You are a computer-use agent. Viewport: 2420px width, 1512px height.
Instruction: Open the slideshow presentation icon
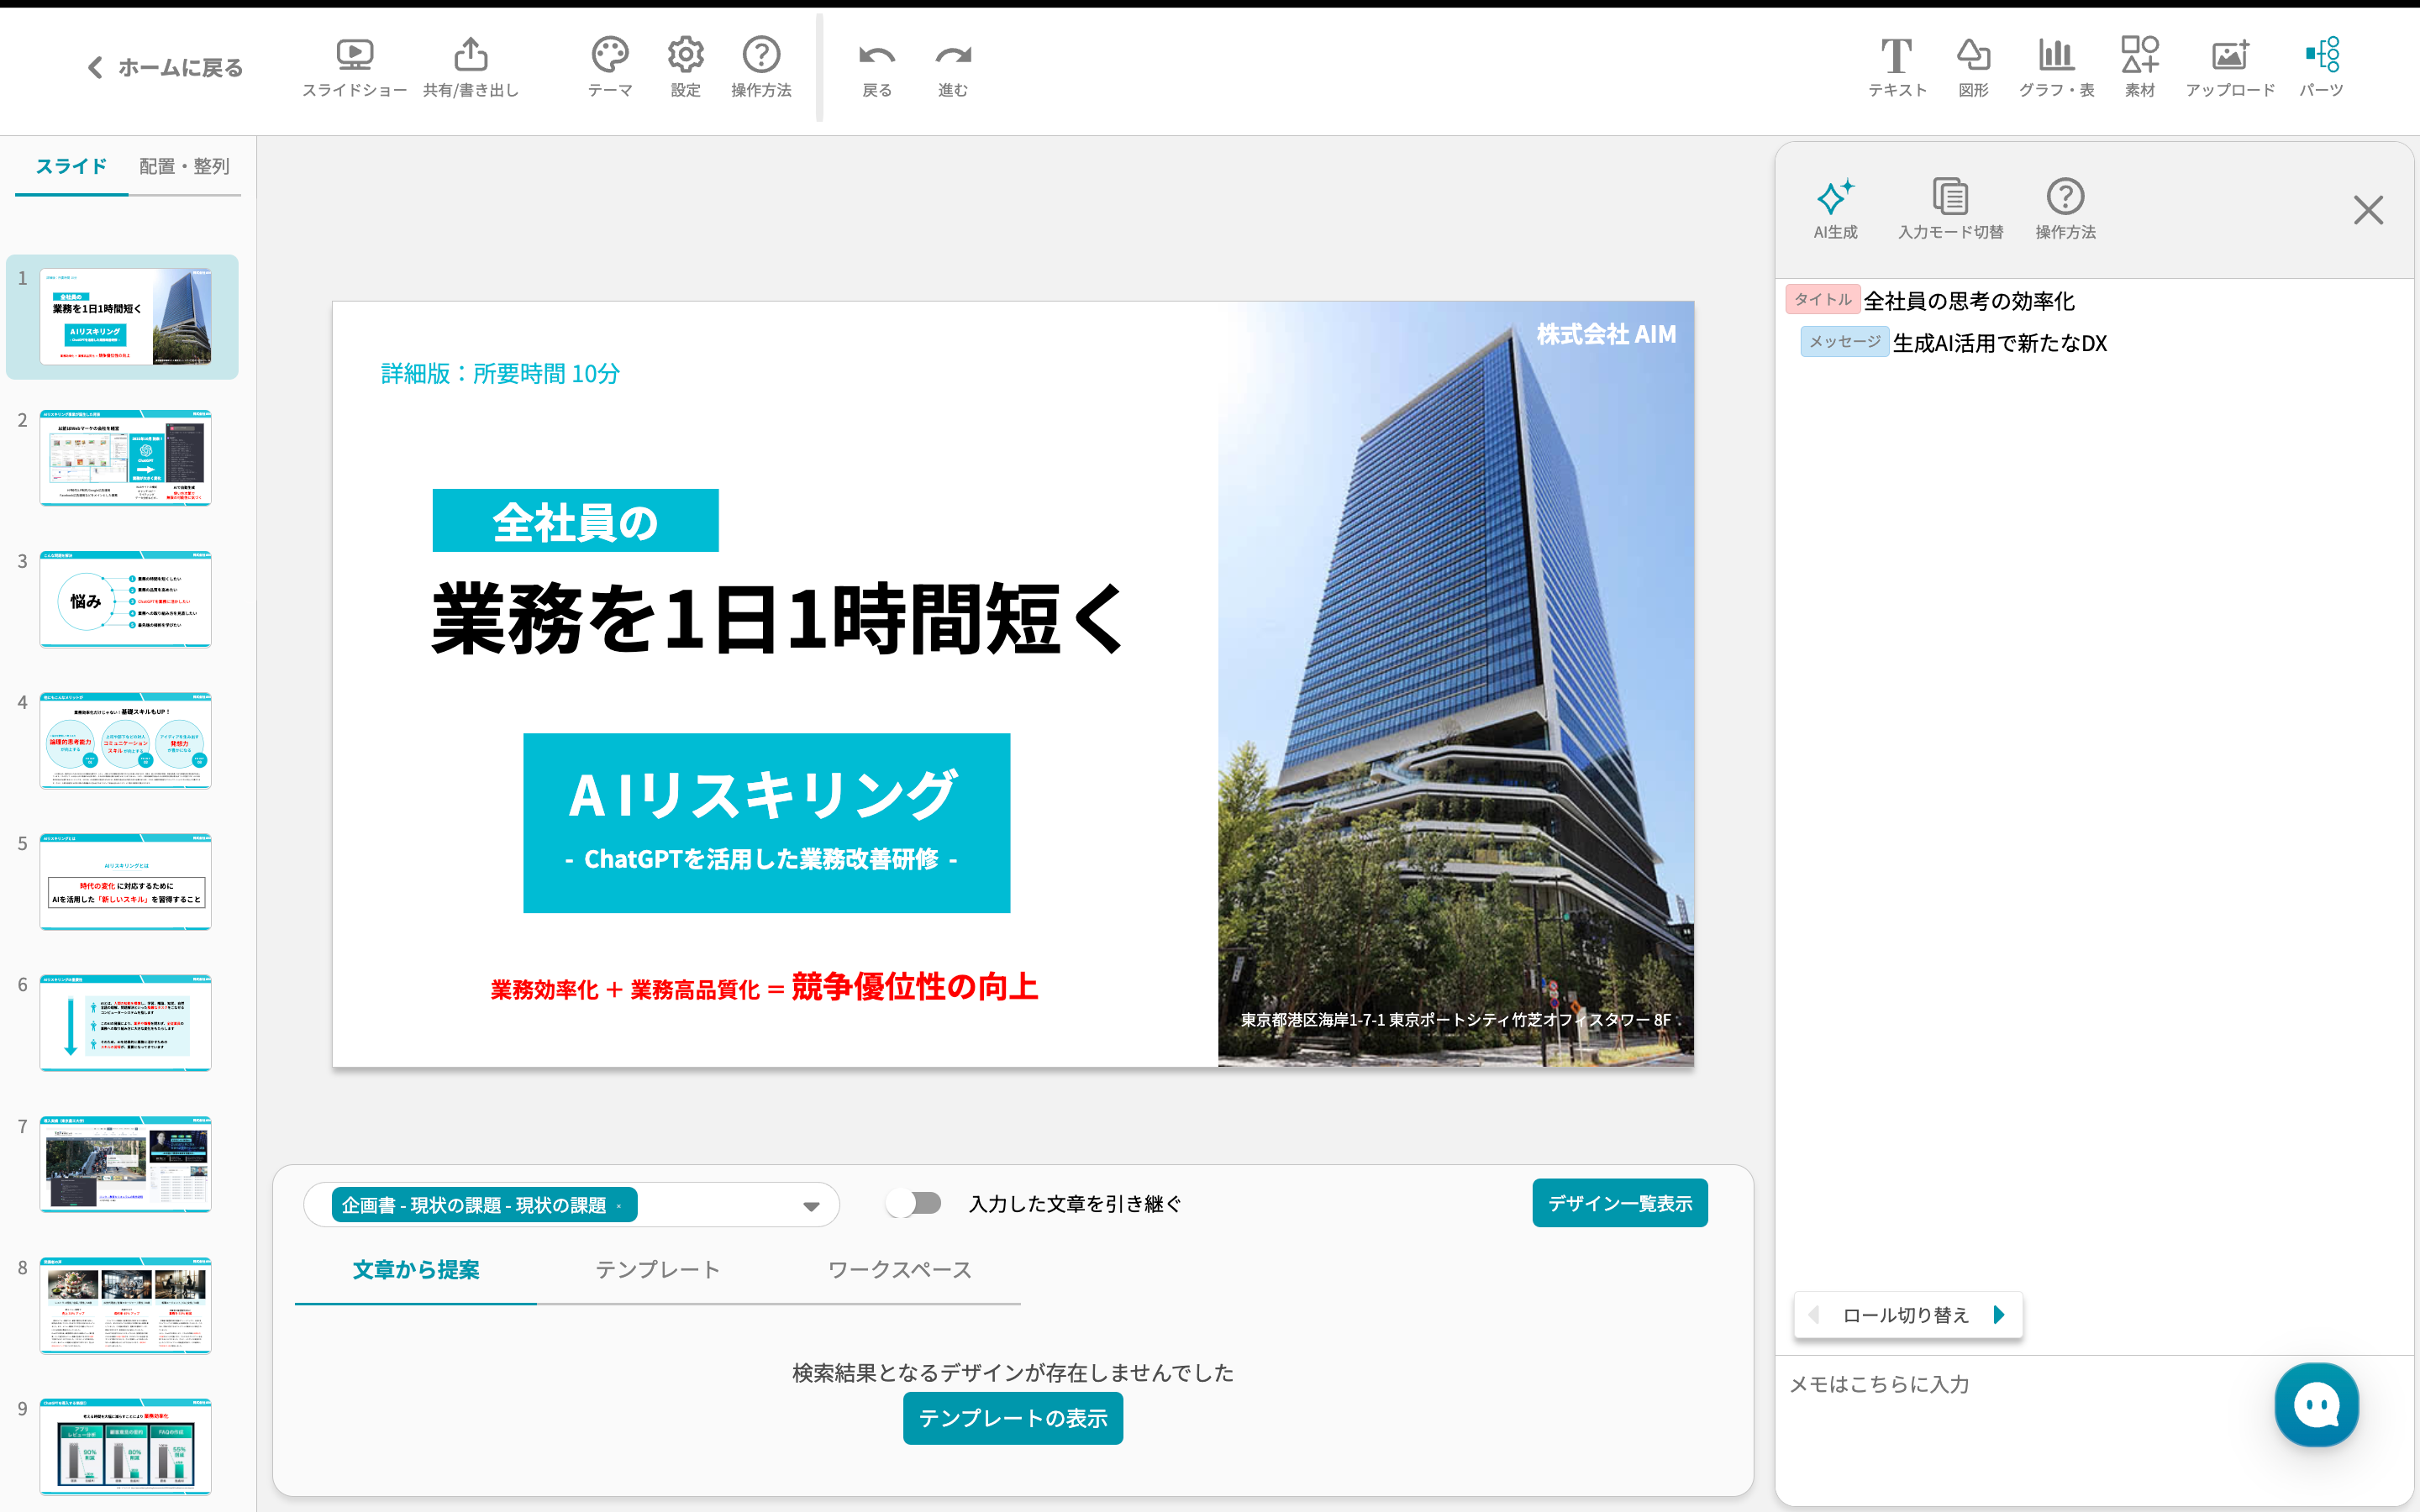point(354,55)
